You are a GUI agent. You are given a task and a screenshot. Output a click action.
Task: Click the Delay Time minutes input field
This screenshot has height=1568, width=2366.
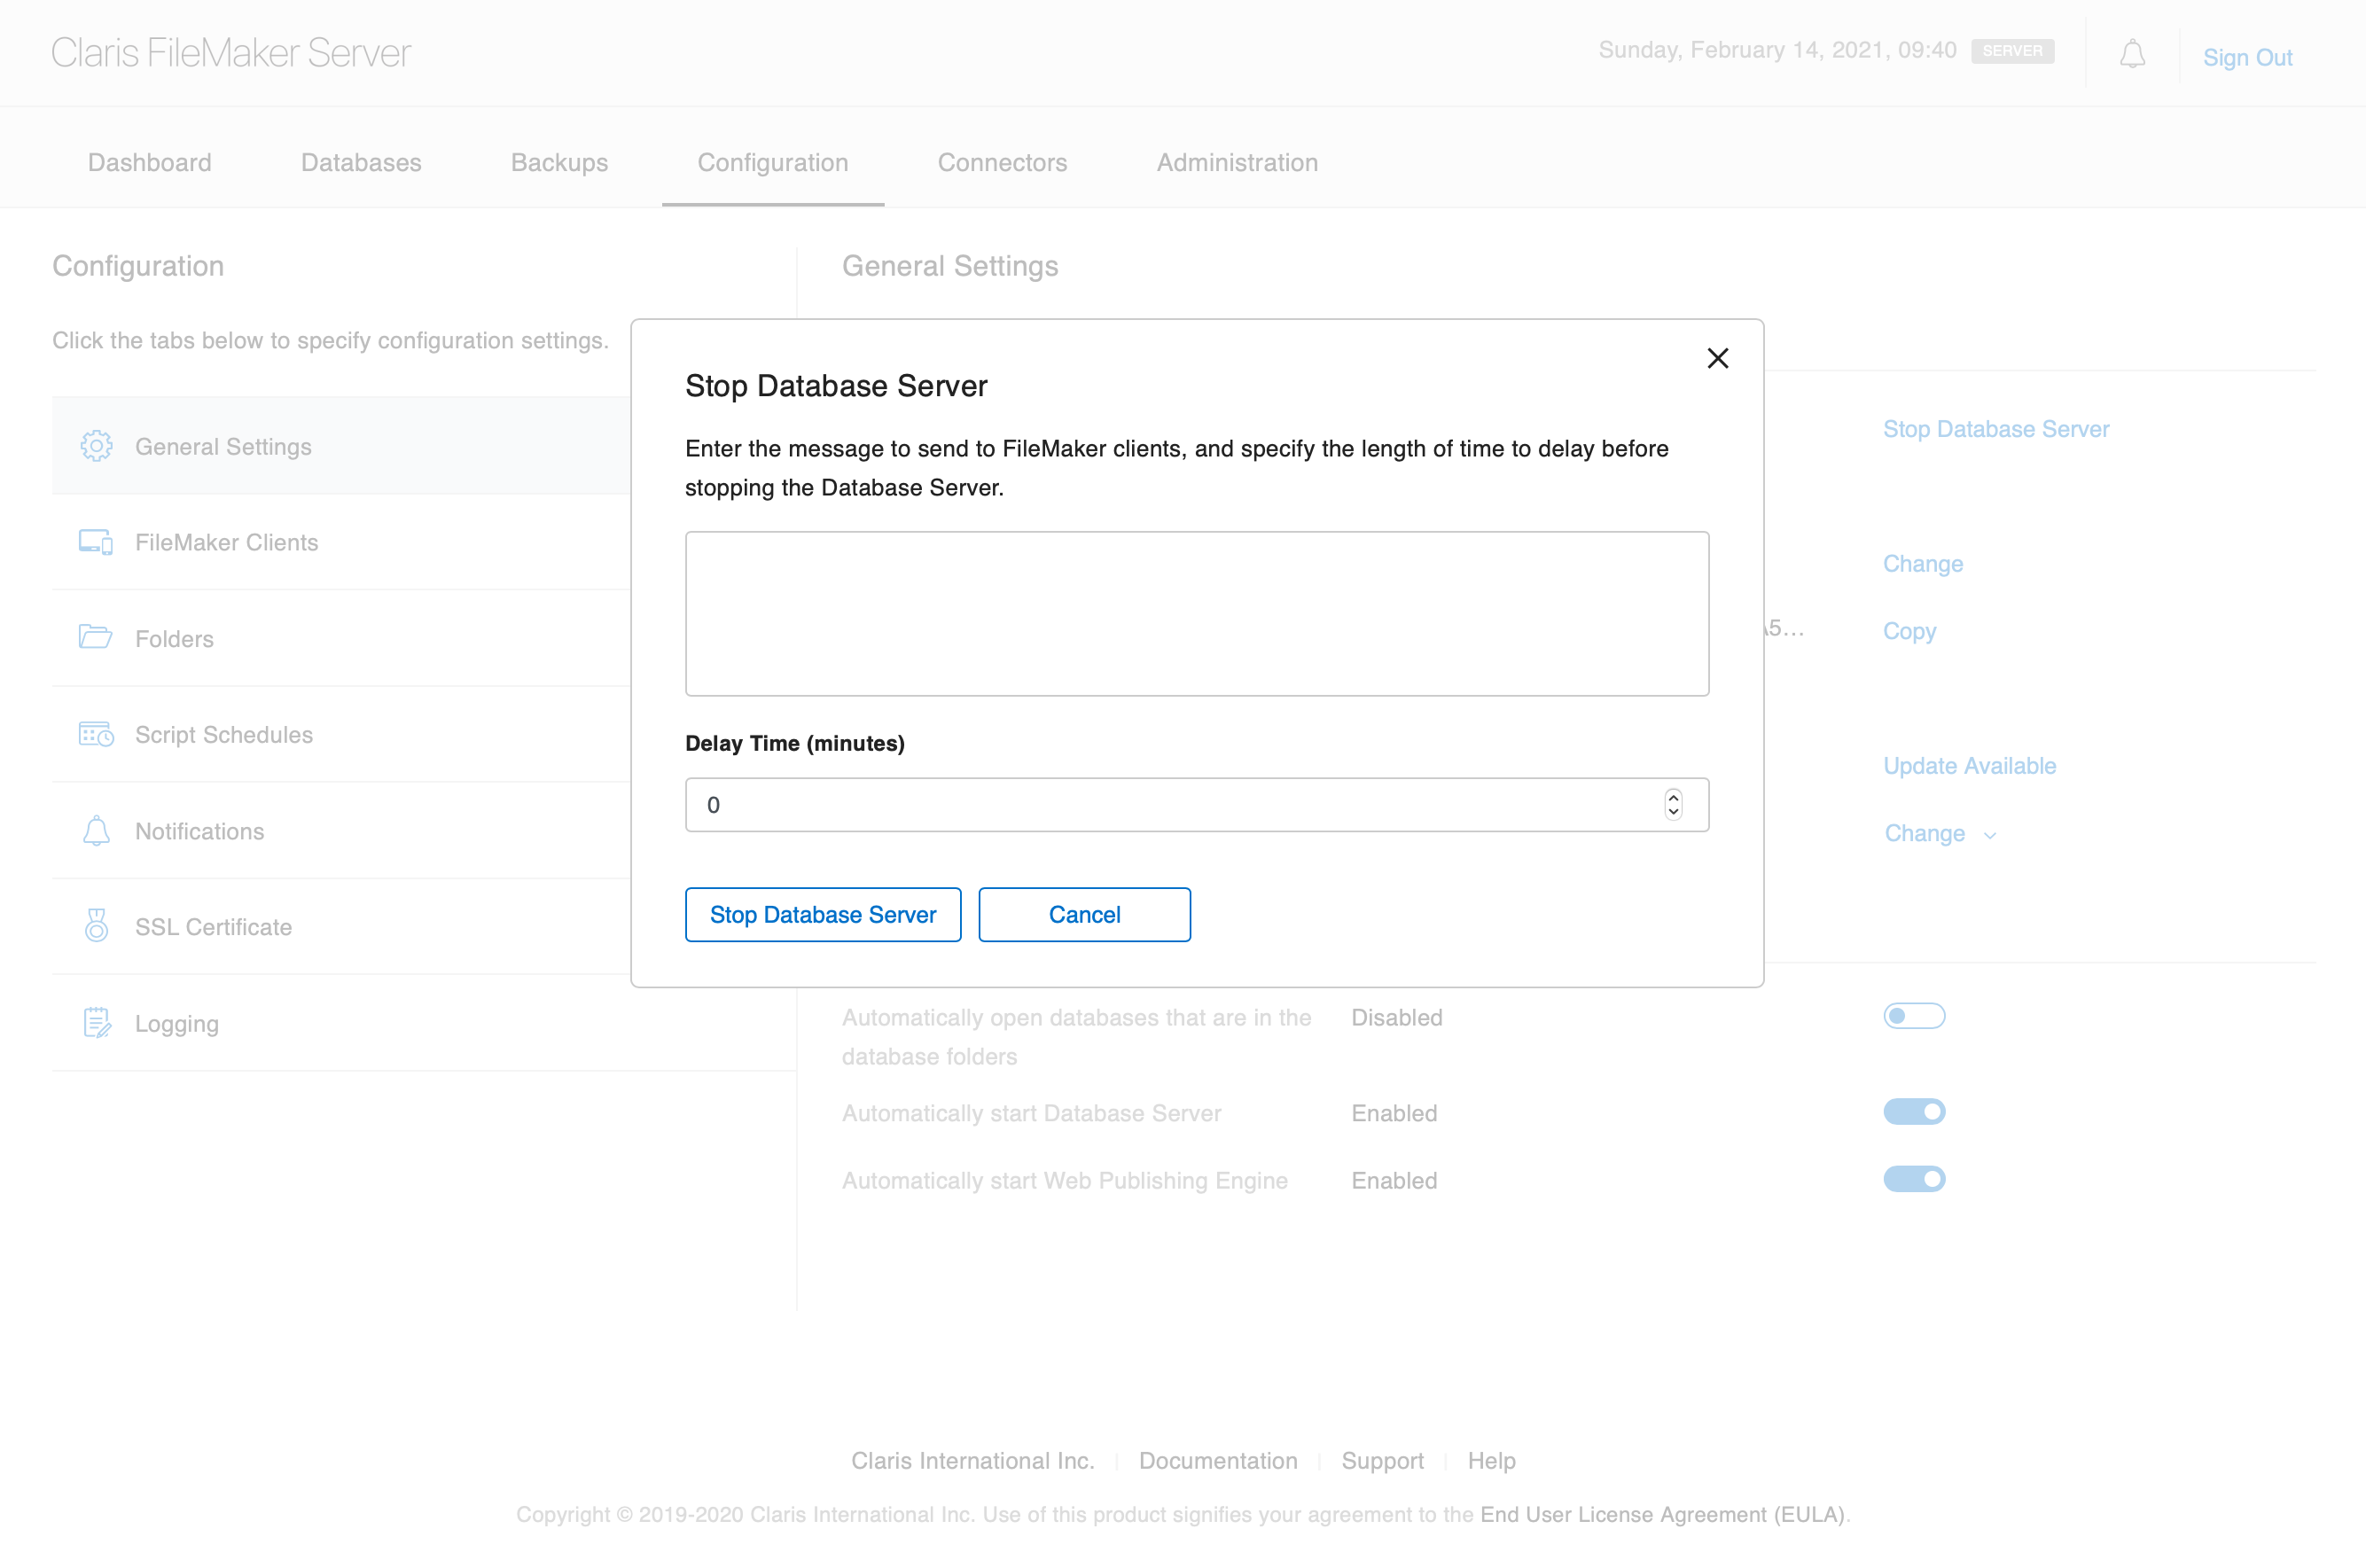[1196, 804]
